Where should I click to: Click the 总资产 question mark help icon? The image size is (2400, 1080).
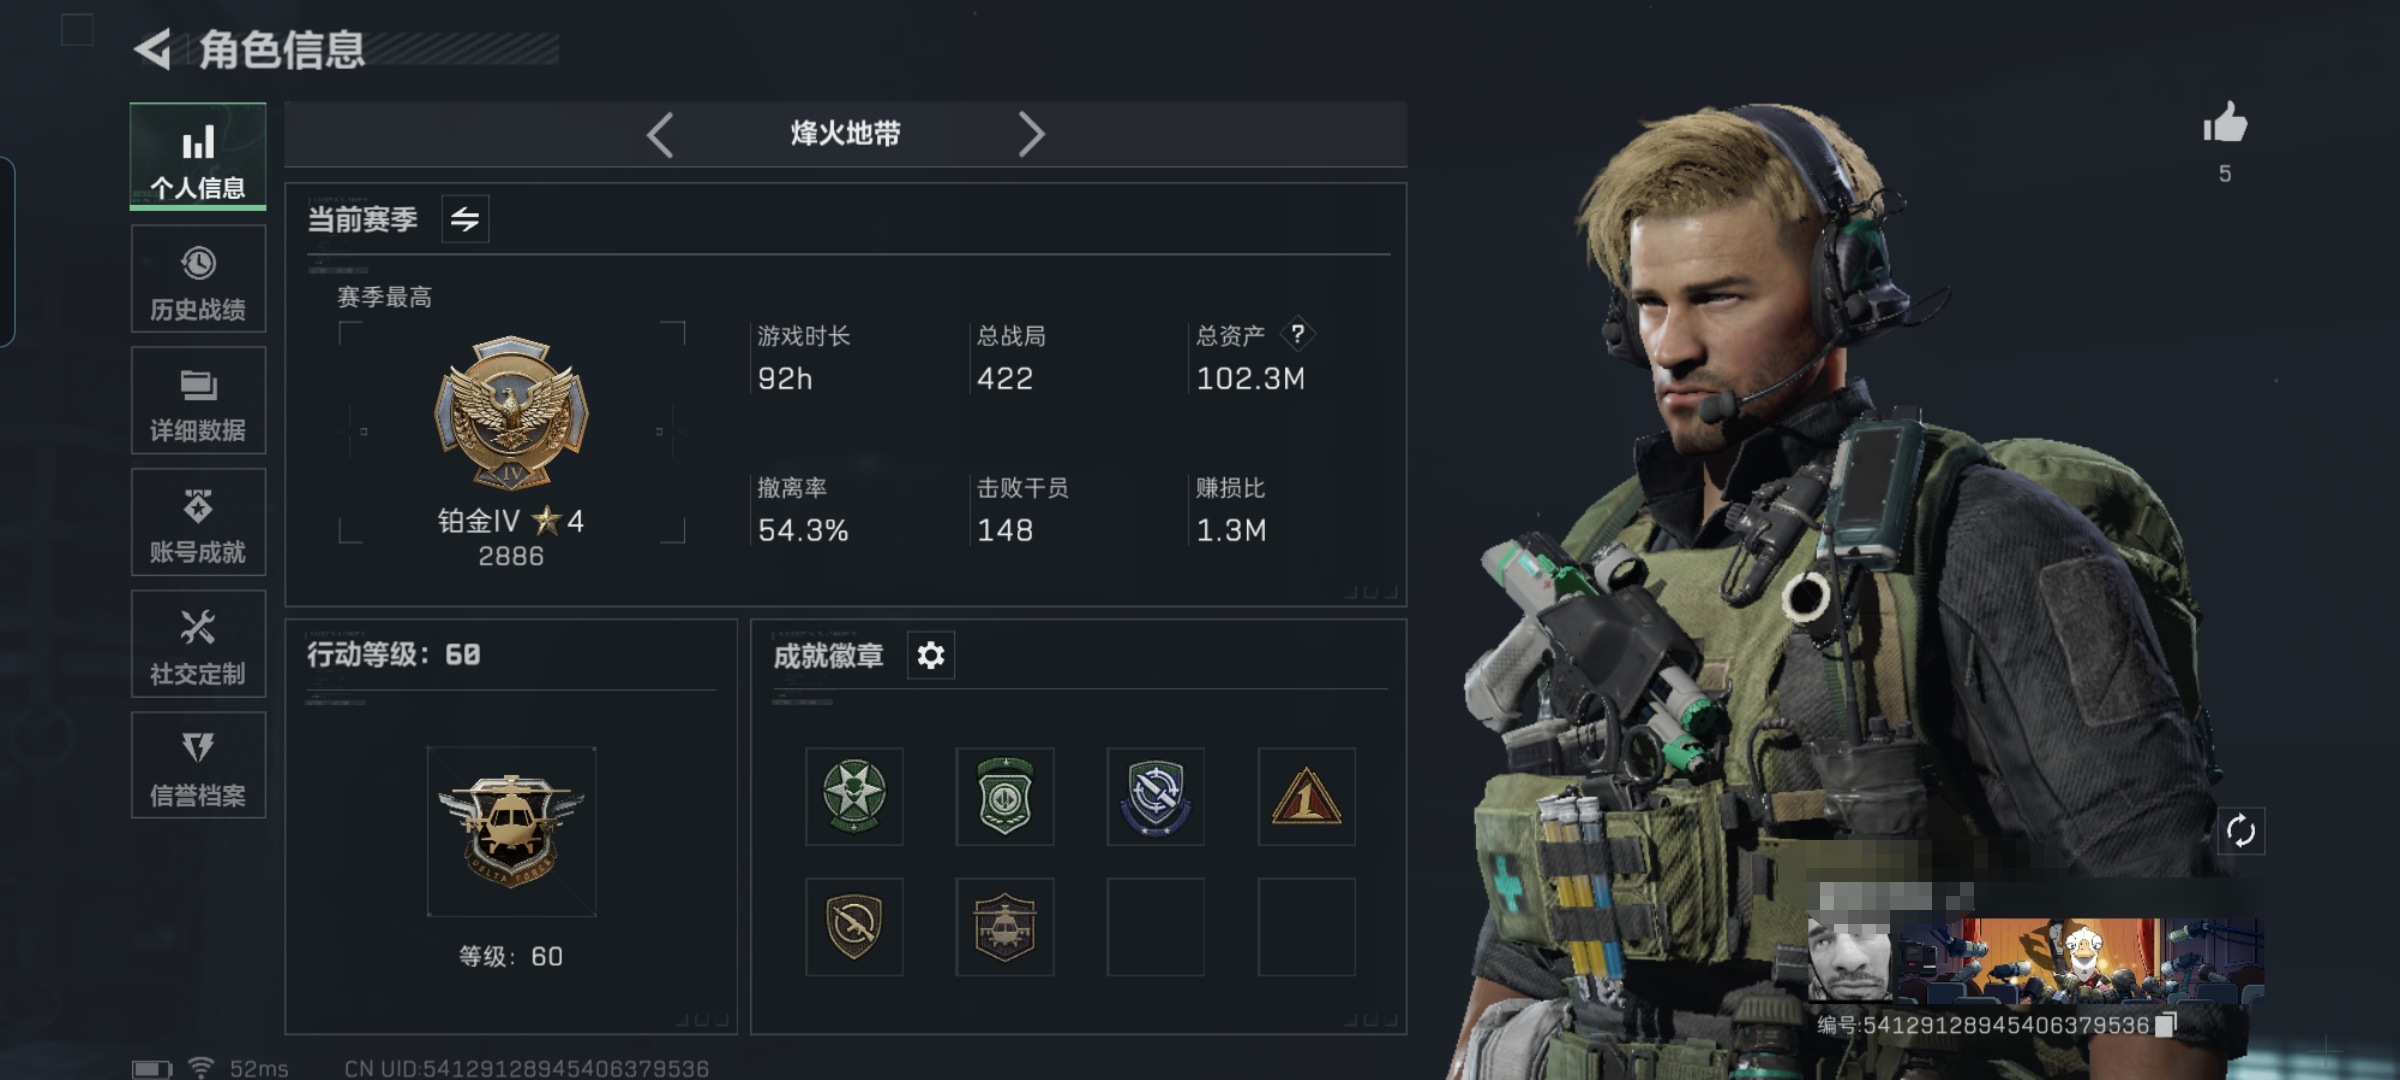tap(1297, 334)
